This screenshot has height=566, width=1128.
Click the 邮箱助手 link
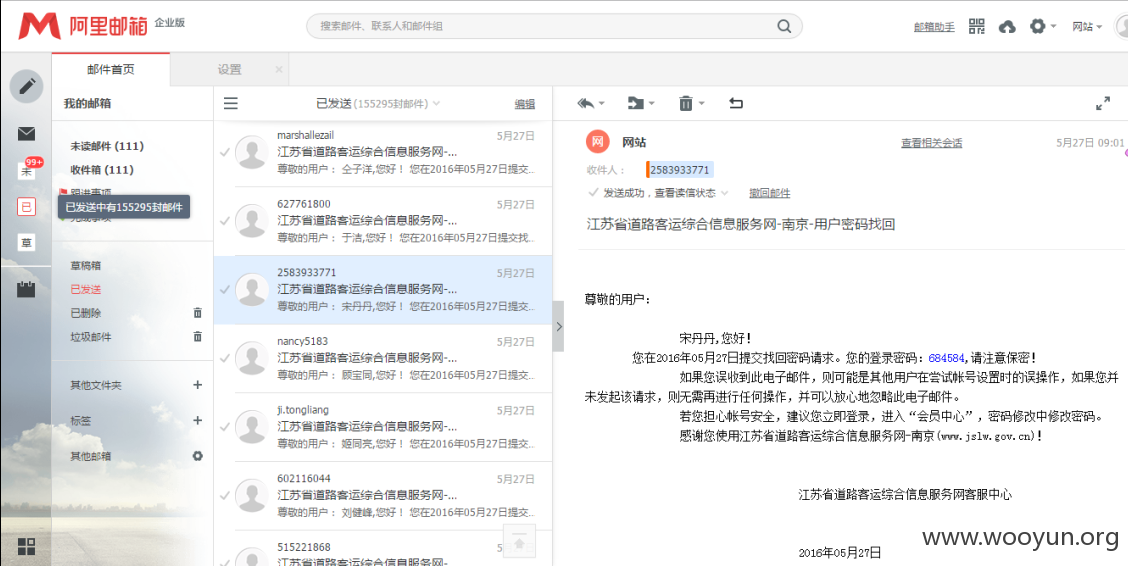point(934,27)
